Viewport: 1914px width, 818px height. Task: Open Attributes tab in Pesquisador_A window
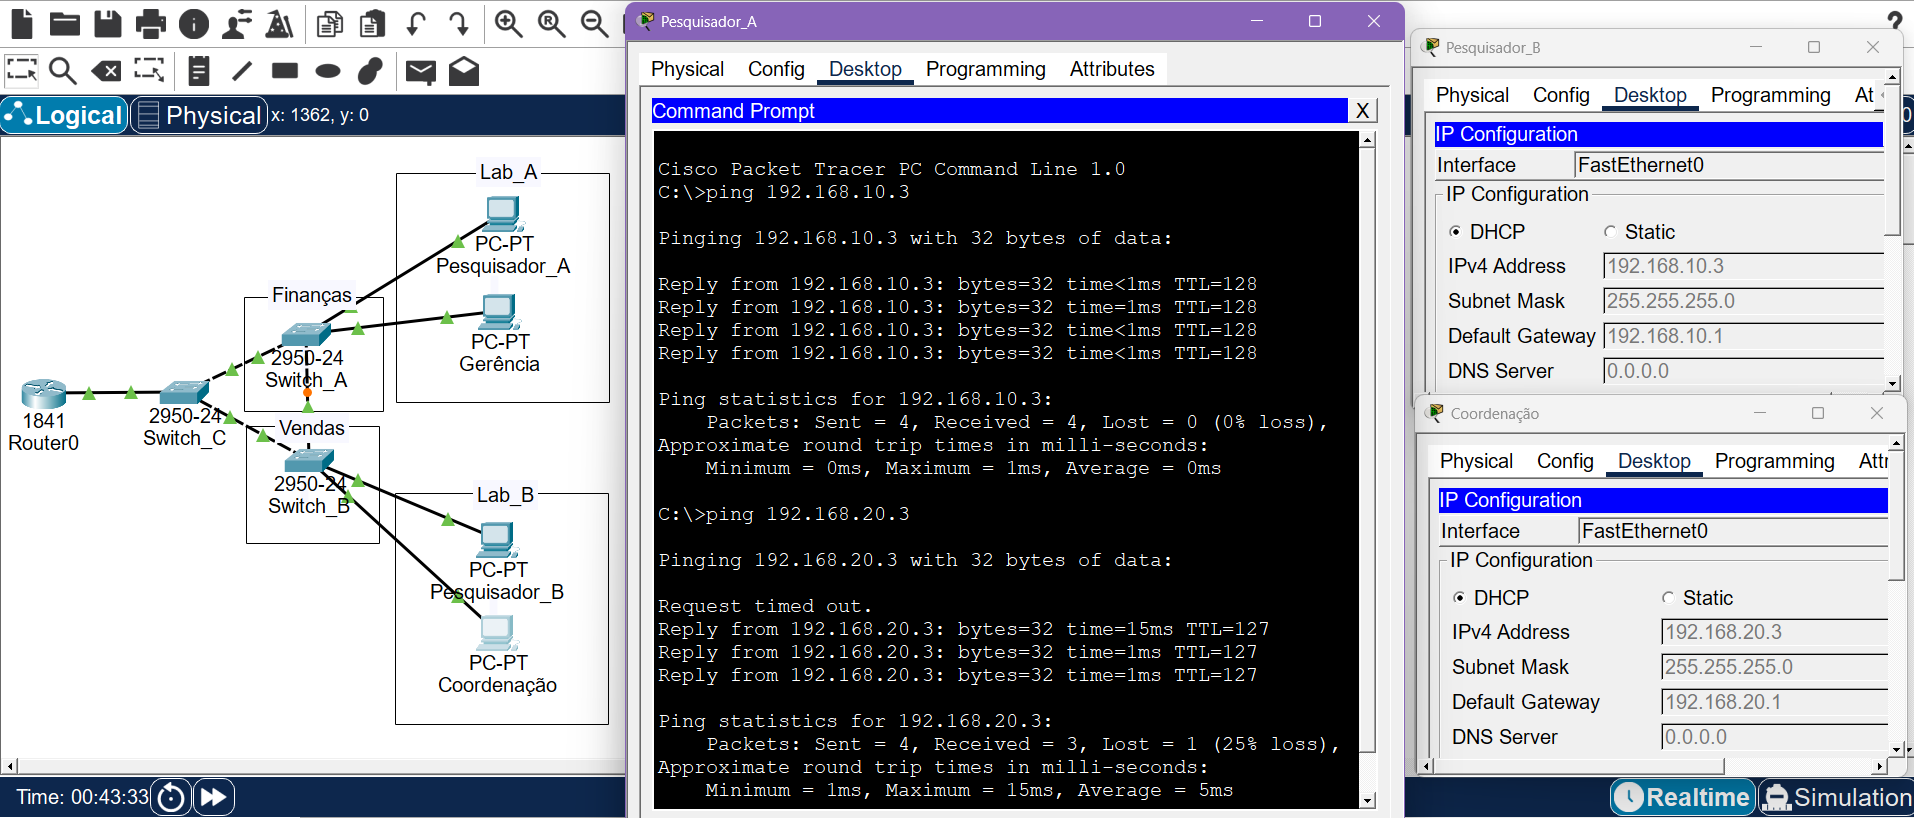tap(1112, 69)
